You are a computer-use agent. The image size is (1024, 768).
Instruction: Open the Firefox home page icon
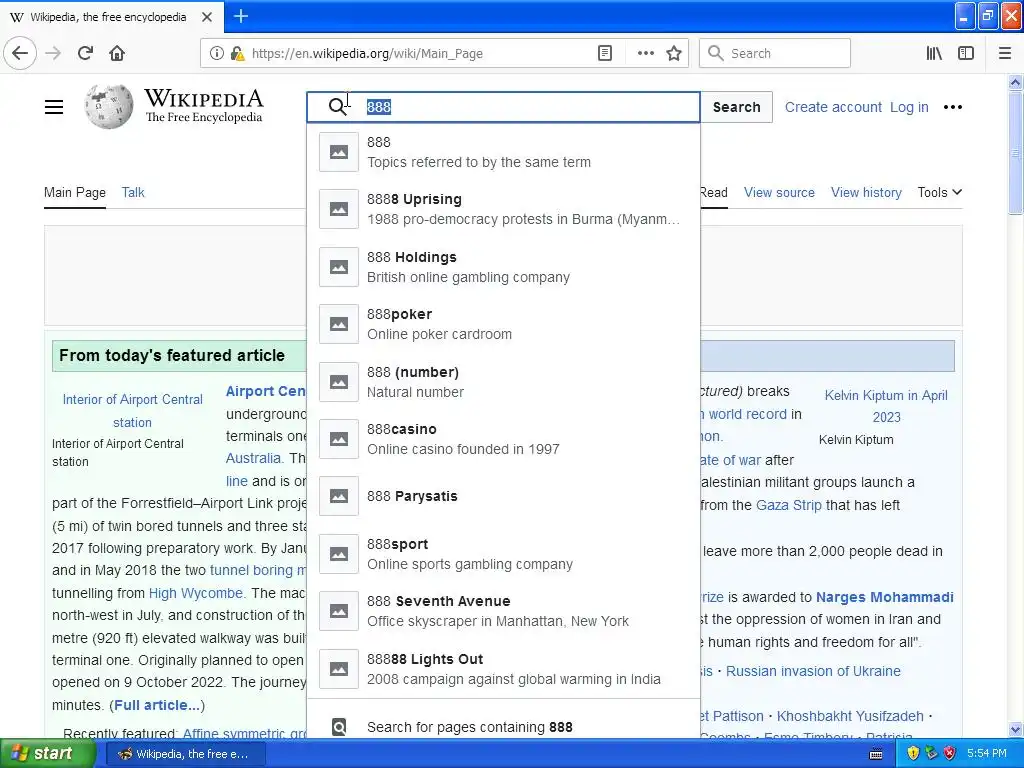pyautogui.click(x=117, y=54)
